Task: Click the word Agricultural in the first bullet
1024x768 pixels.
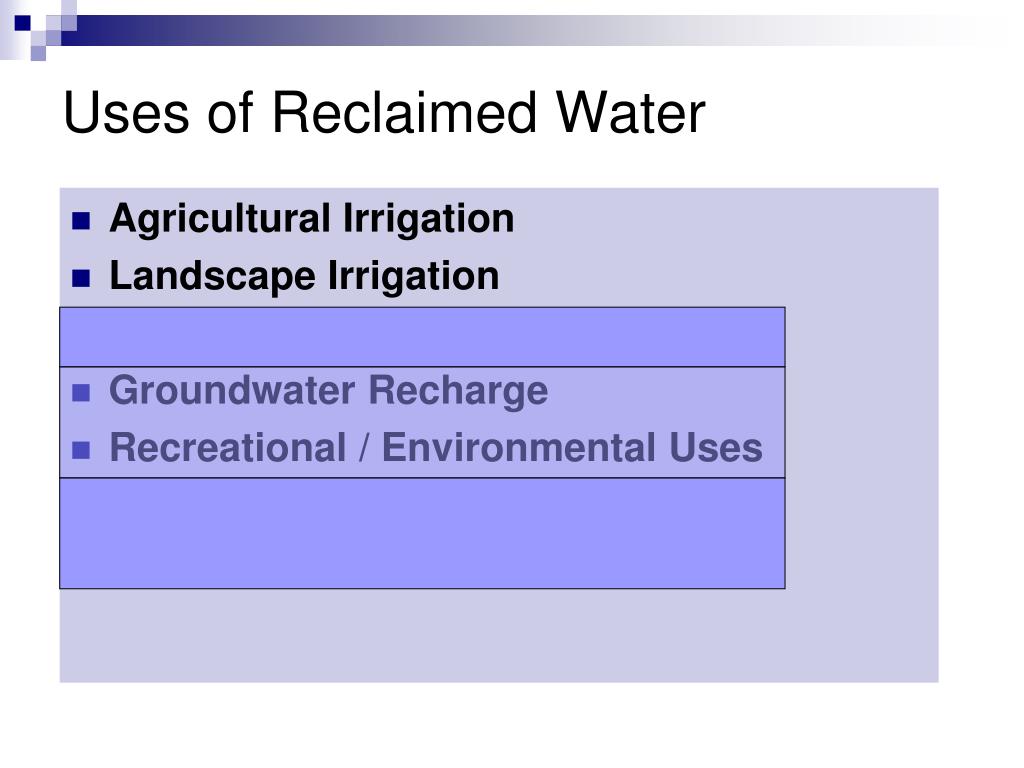Action: coord(220,219)
